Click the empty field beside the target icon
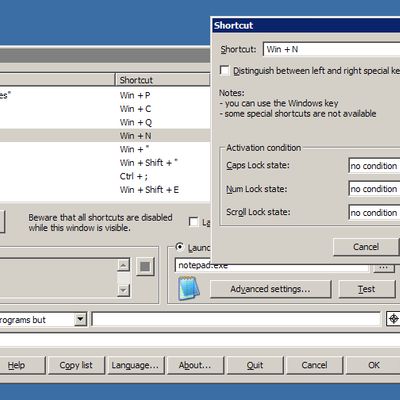 tap(236, 319)
